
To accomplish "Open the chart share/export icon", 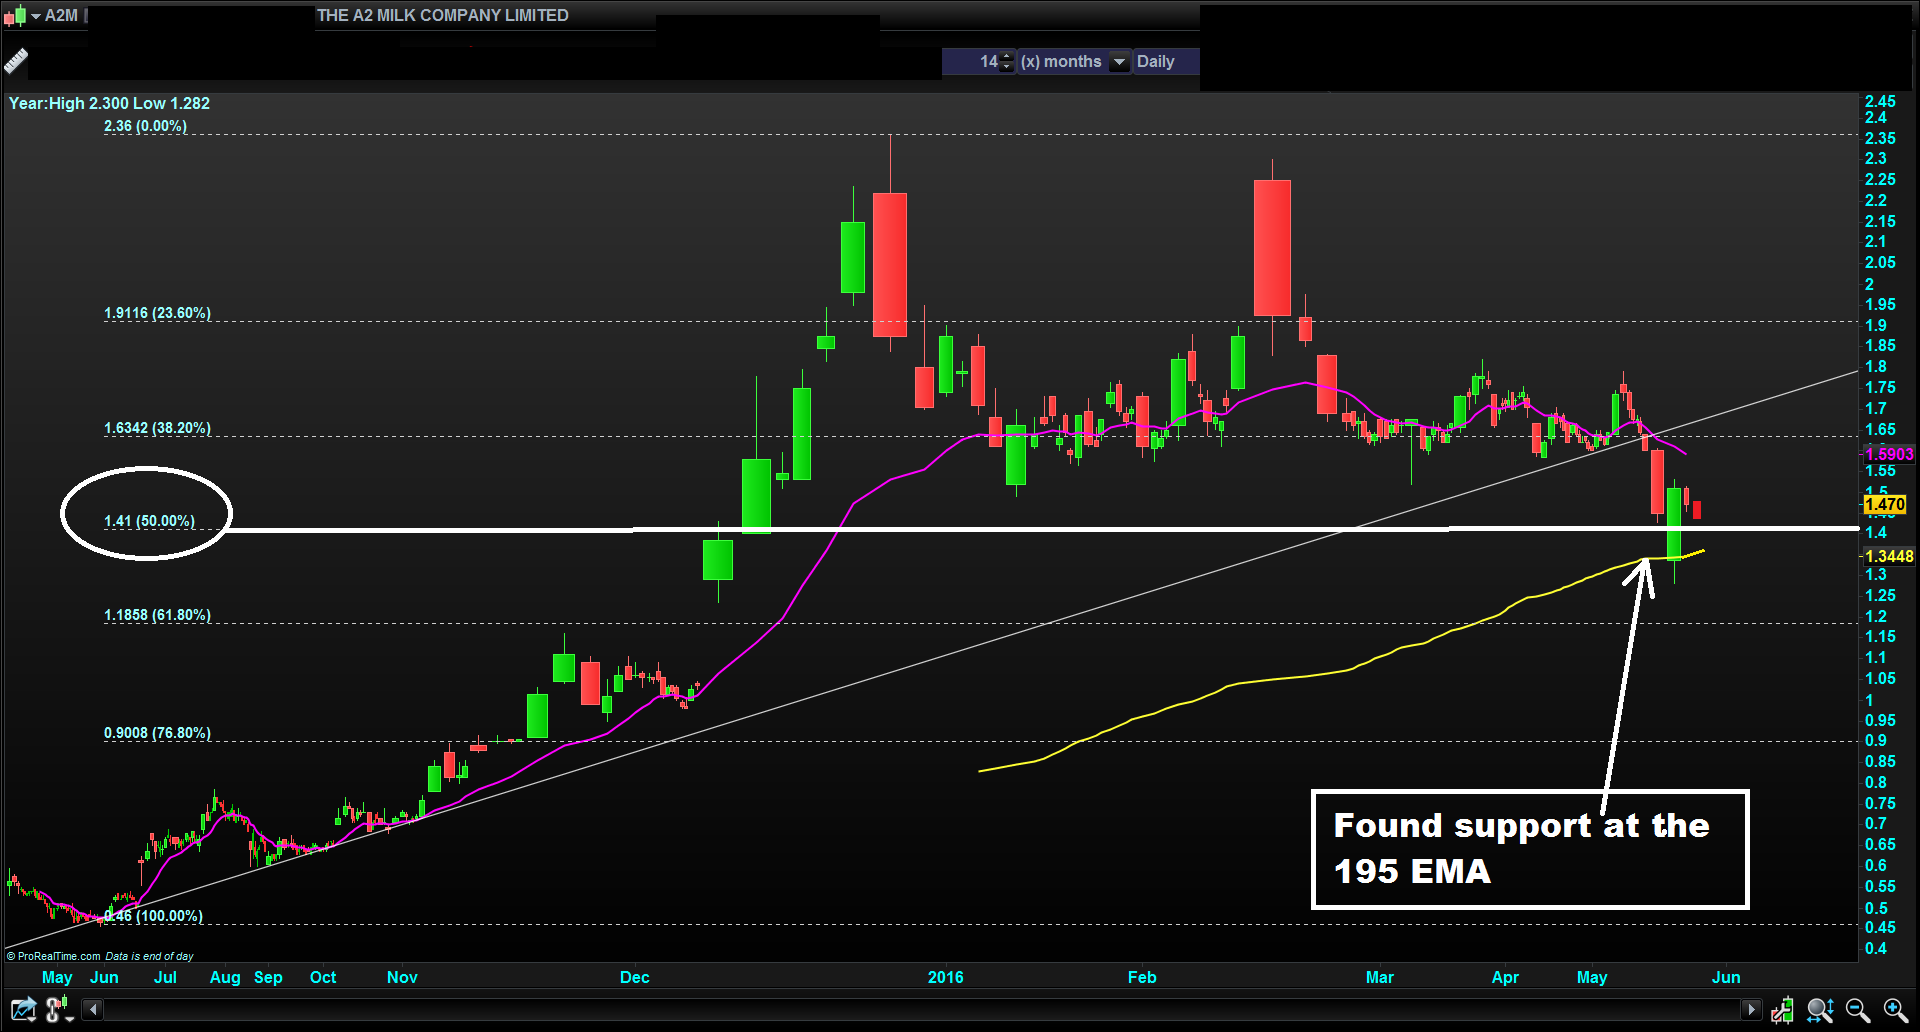I will 23,1010.
